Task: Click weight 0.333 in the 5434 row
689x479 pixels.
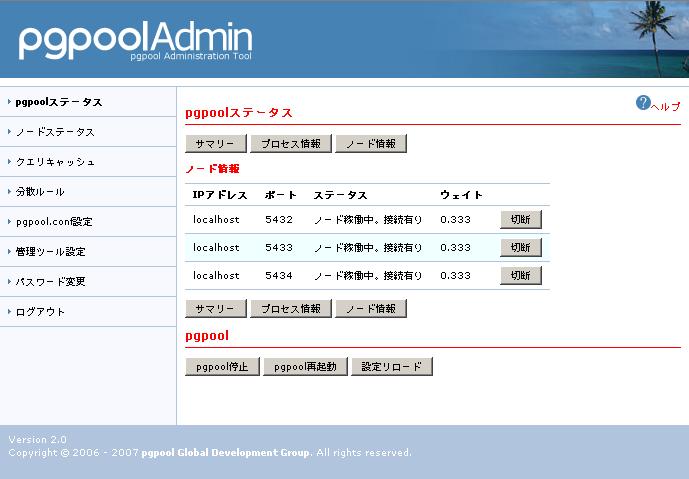Action: coord(455,276)
